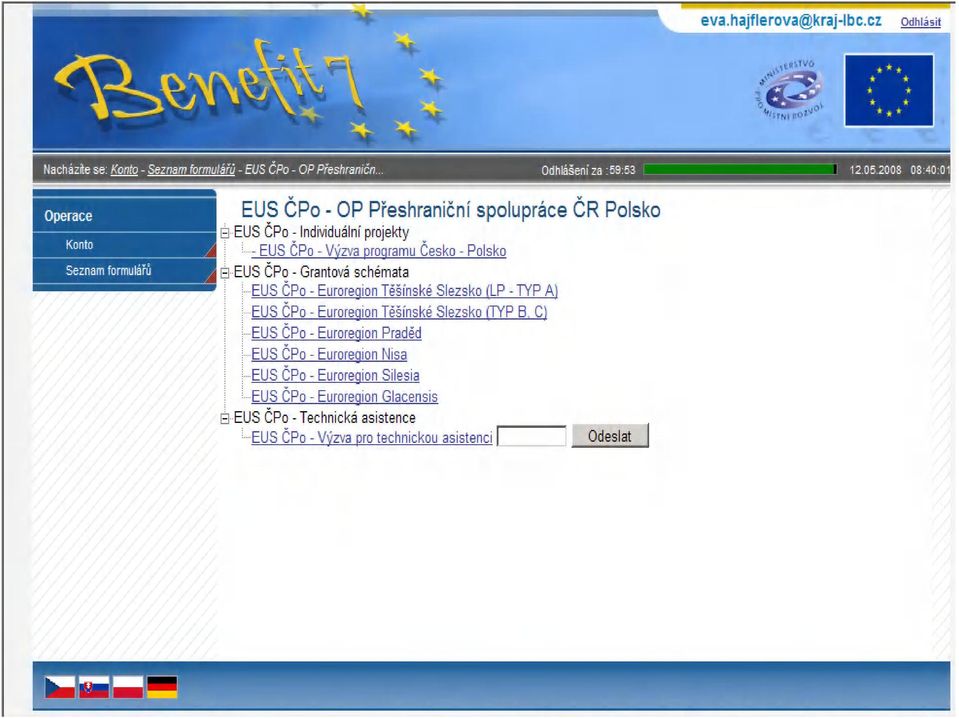Click the European Union flag logo

pos(889,91)
